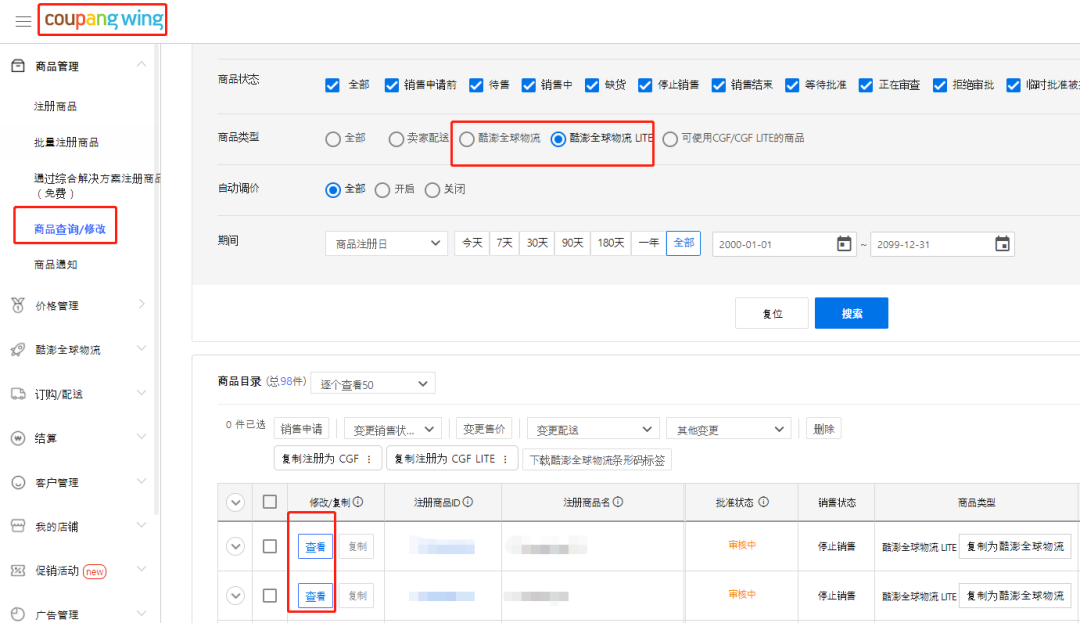The height and width of the screenshot is (623, 1080).
Task: Open 商品通知 in the sidebar
Action: 55,264
